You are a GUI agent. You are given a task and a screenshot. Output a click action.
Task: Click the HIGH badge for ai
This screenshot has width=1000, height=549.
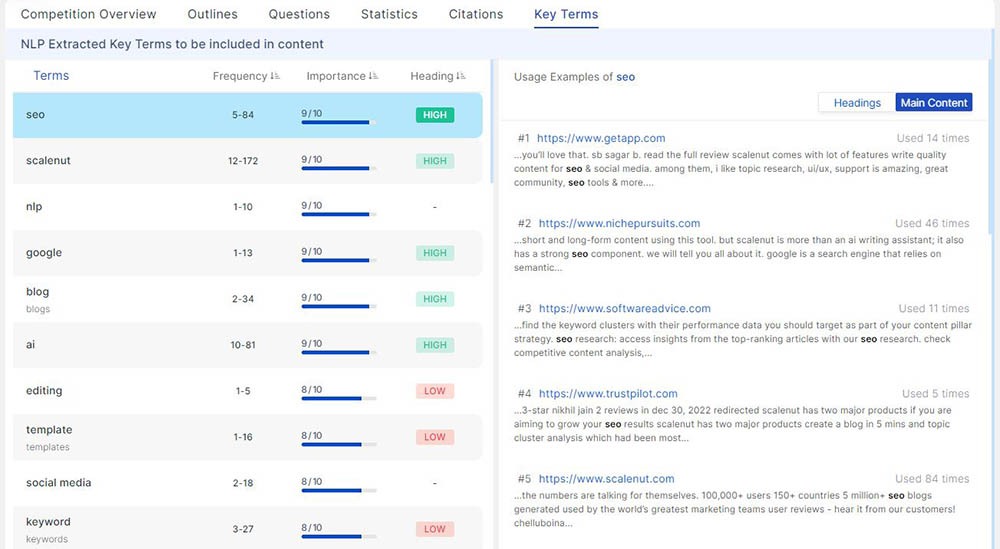(x=435, y=345)
